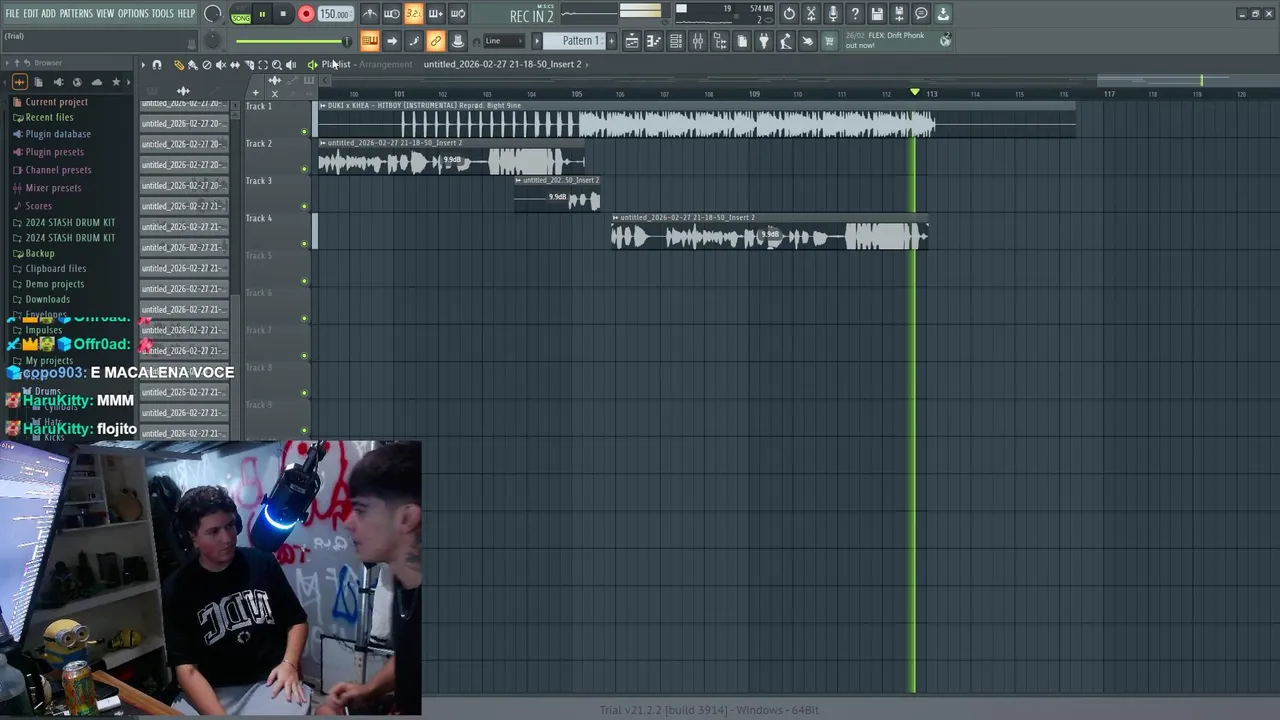Open the HELP menu
The height and width of the screenshot is (720, 1280).
186,13
